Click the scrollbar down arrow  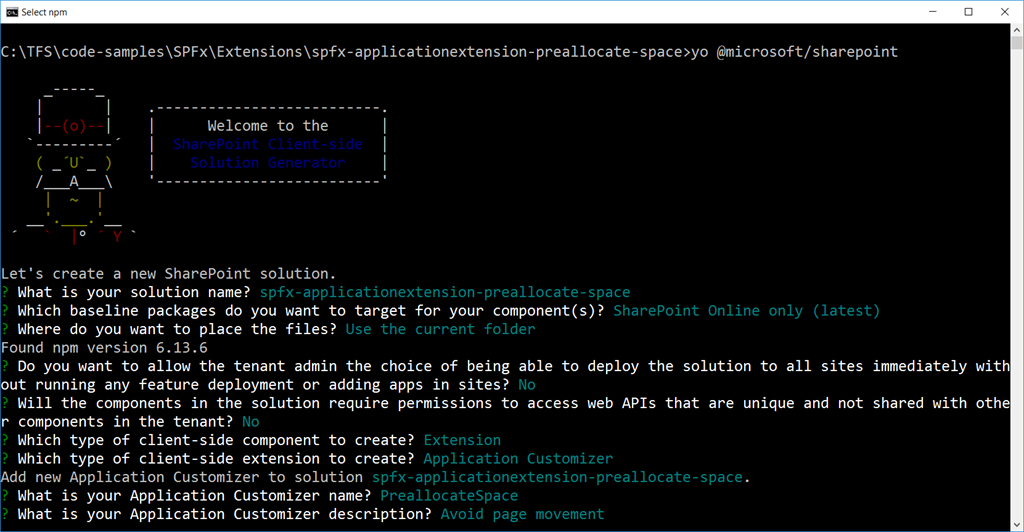click(1017, 524)
